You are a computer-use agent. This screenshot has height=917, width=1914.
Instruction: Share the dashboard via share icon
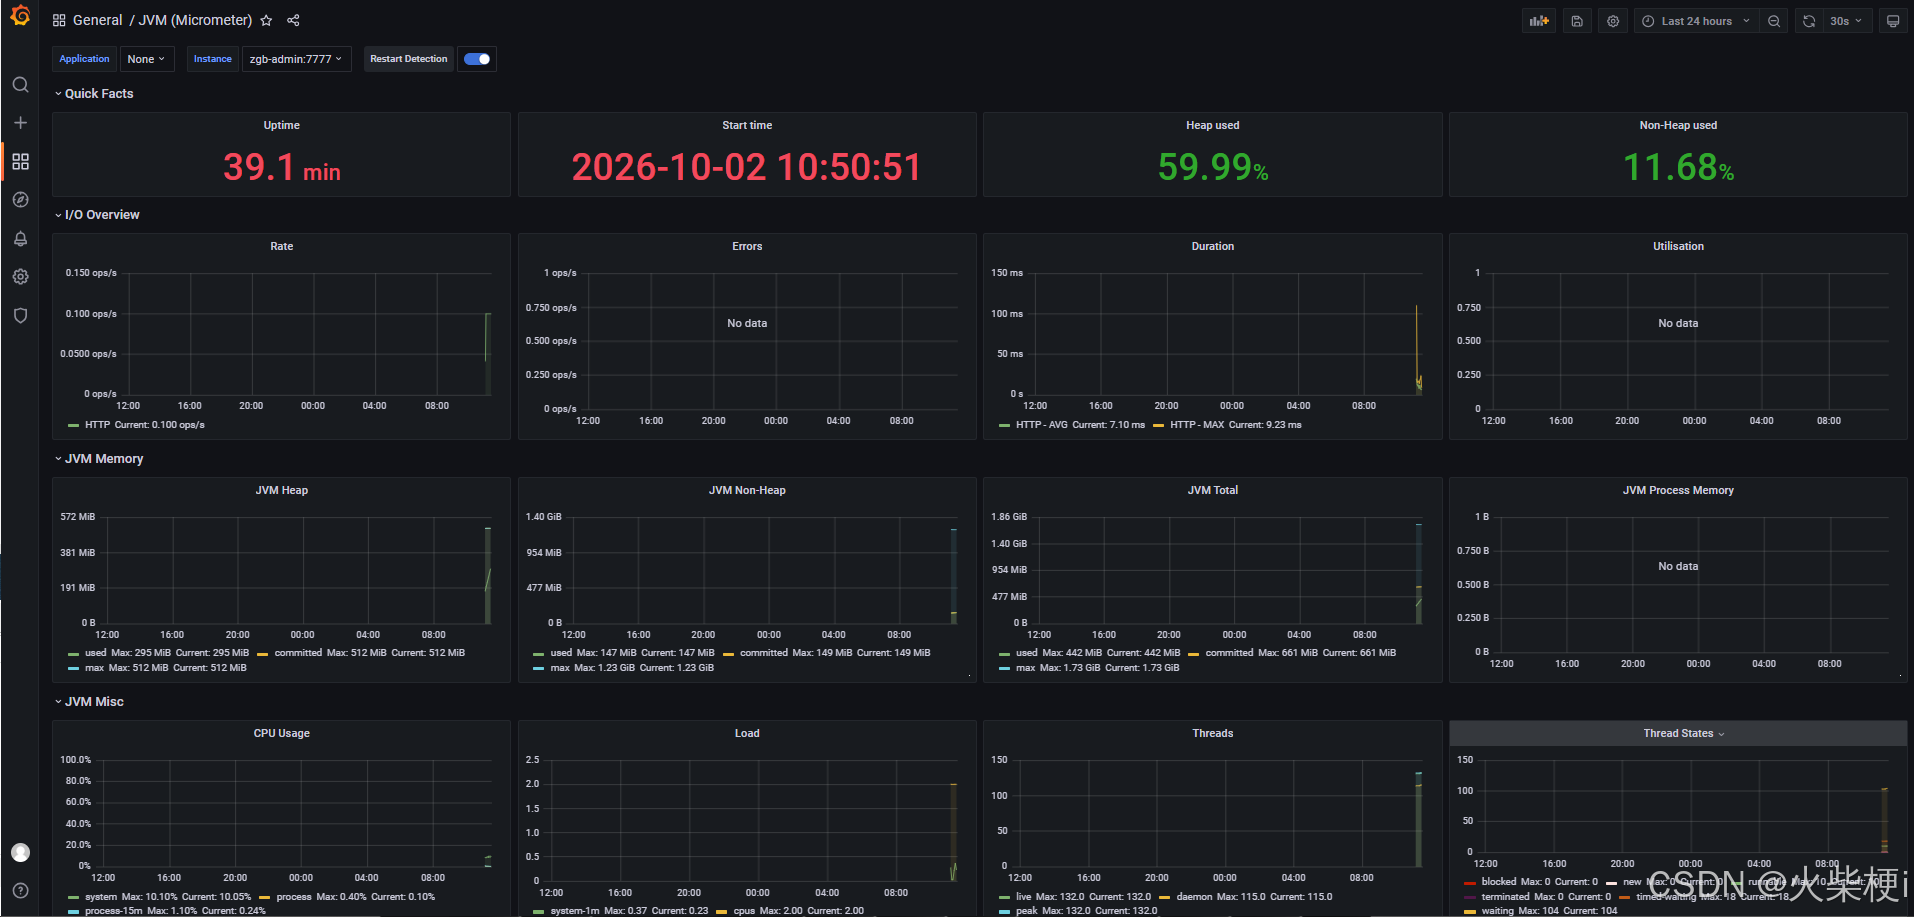293,20
